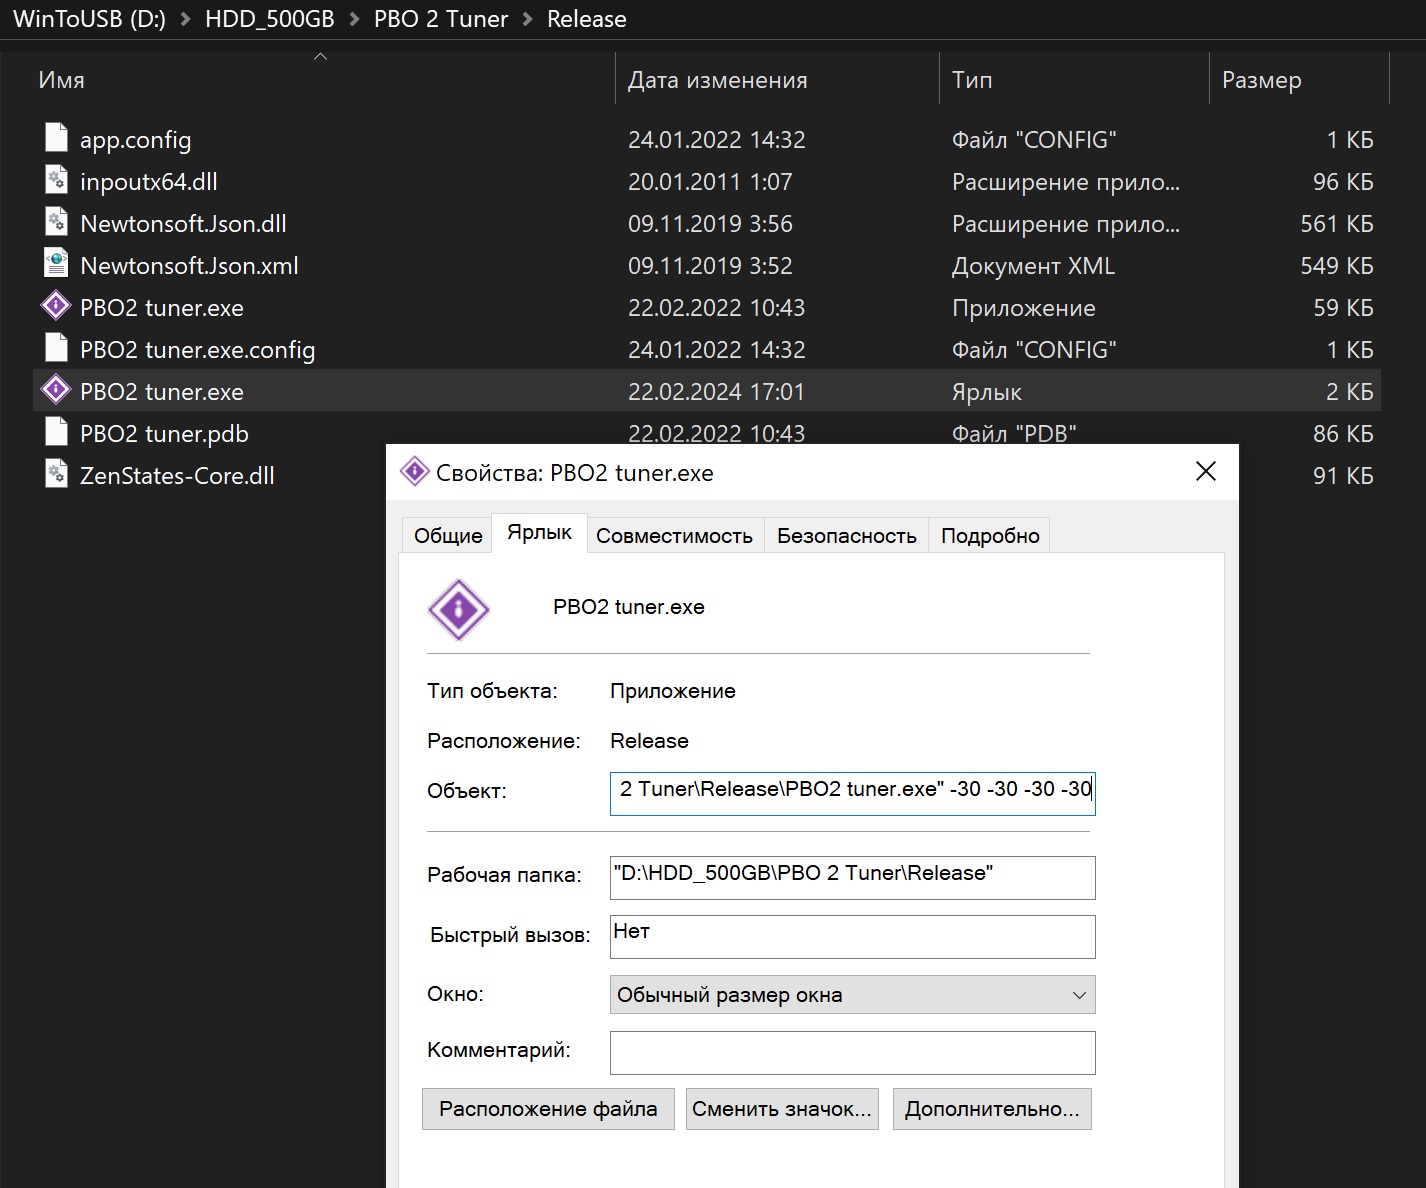1426x1188 pixels.
Task: Click the large PBO2 tuner icon in properties
Action: click(x=458, y=609)
